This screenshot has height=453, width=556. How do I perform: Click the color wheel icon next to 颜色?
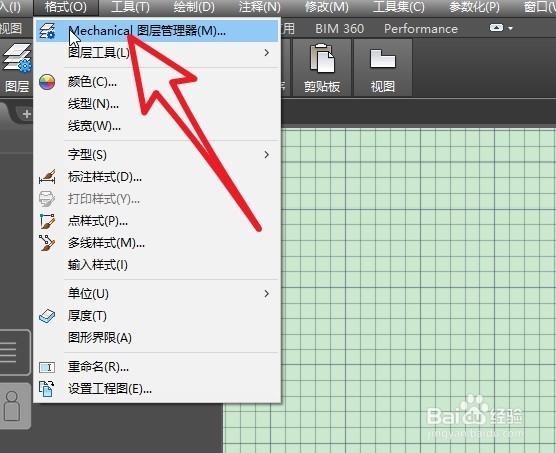click(x=47, y=82)
